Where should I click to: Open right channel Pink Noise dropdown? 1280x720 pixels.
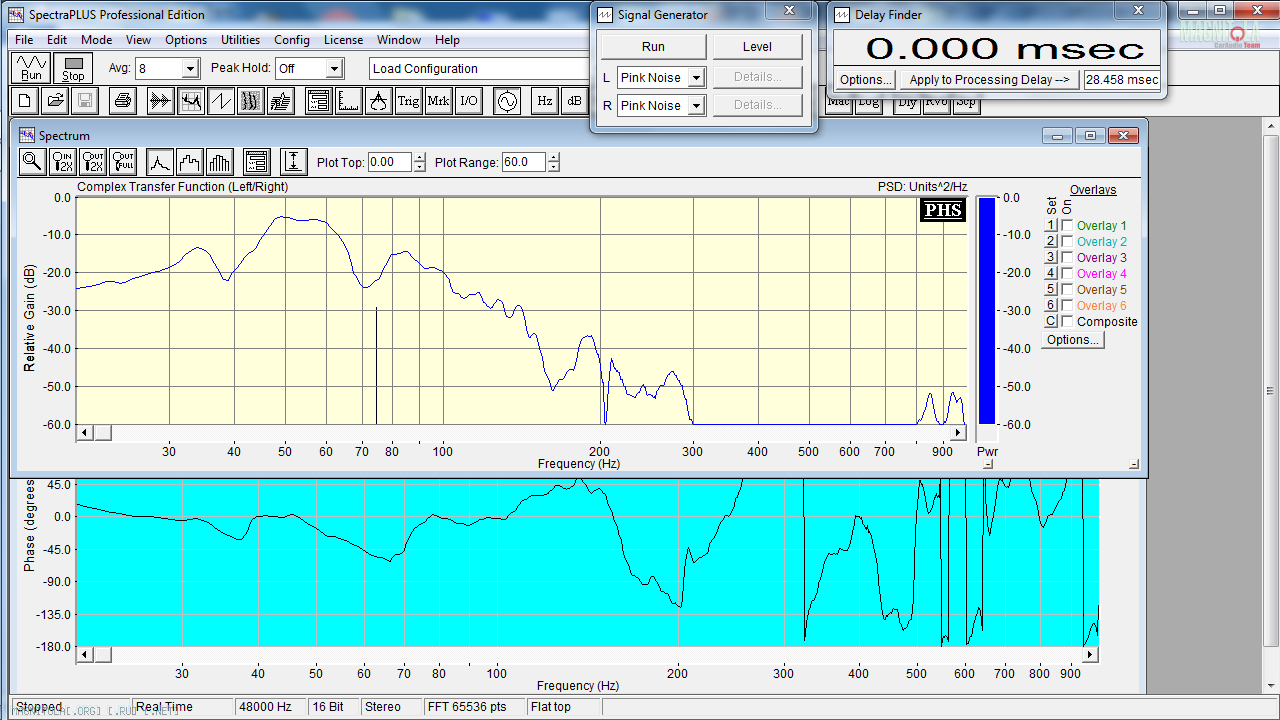(x=697, y=106)
